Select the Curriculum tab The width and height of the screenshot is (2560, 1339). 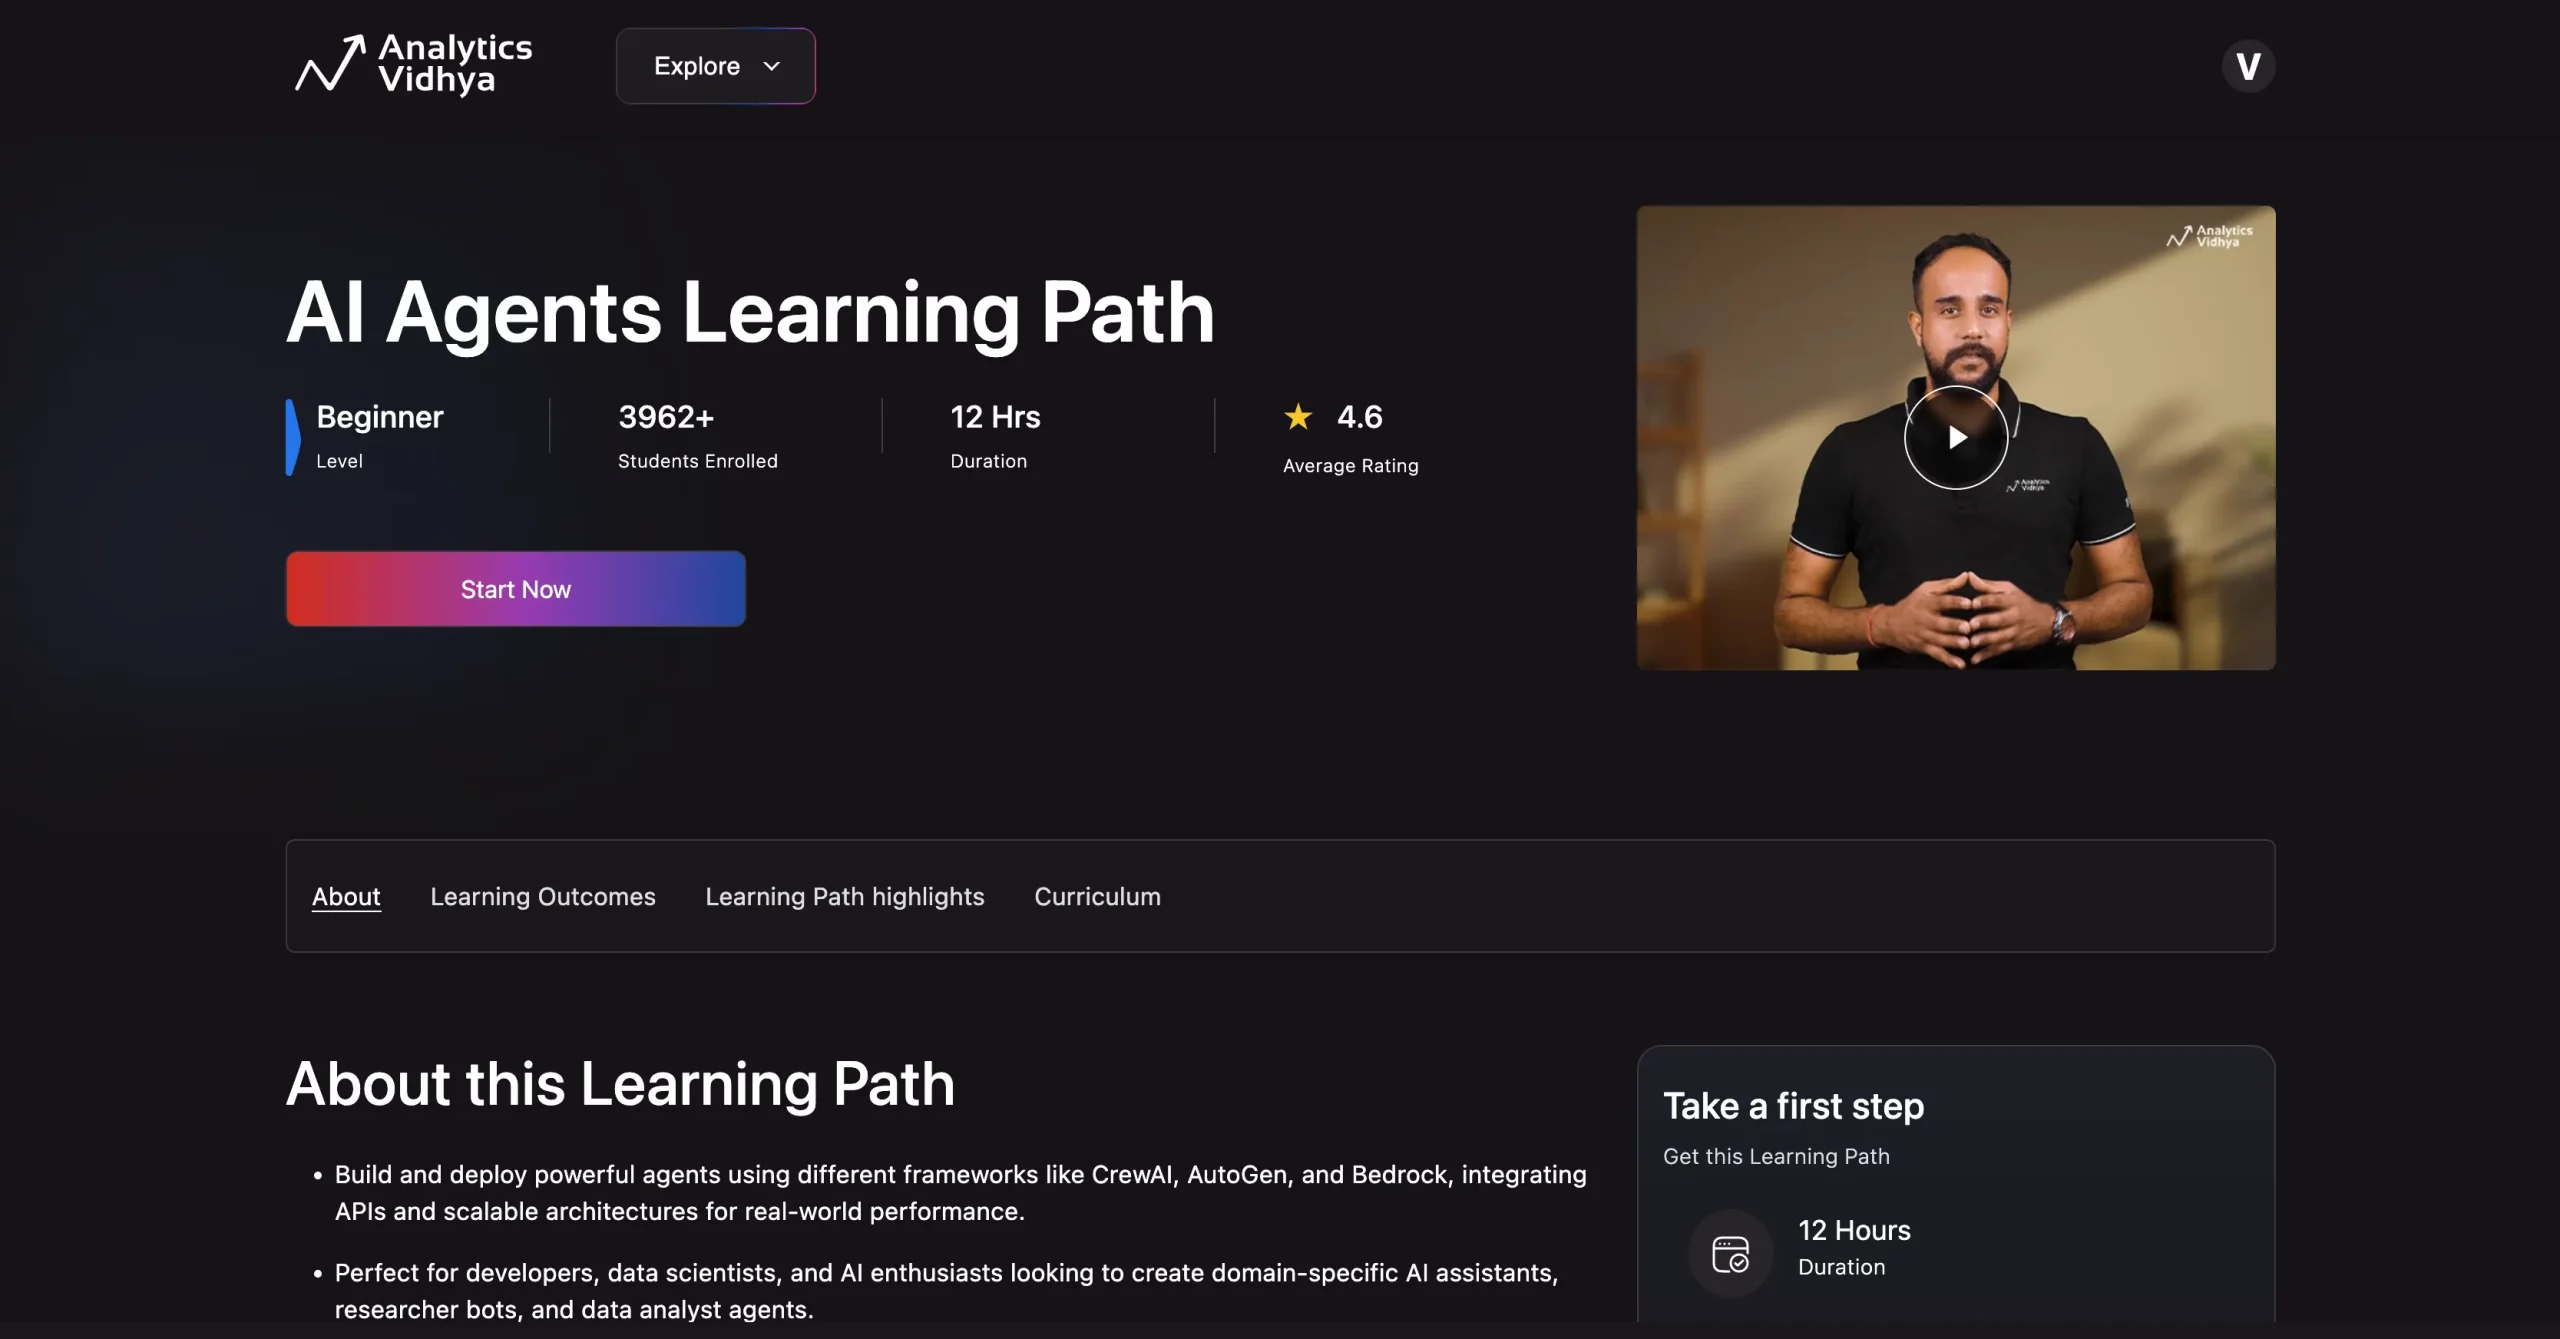1097,896
